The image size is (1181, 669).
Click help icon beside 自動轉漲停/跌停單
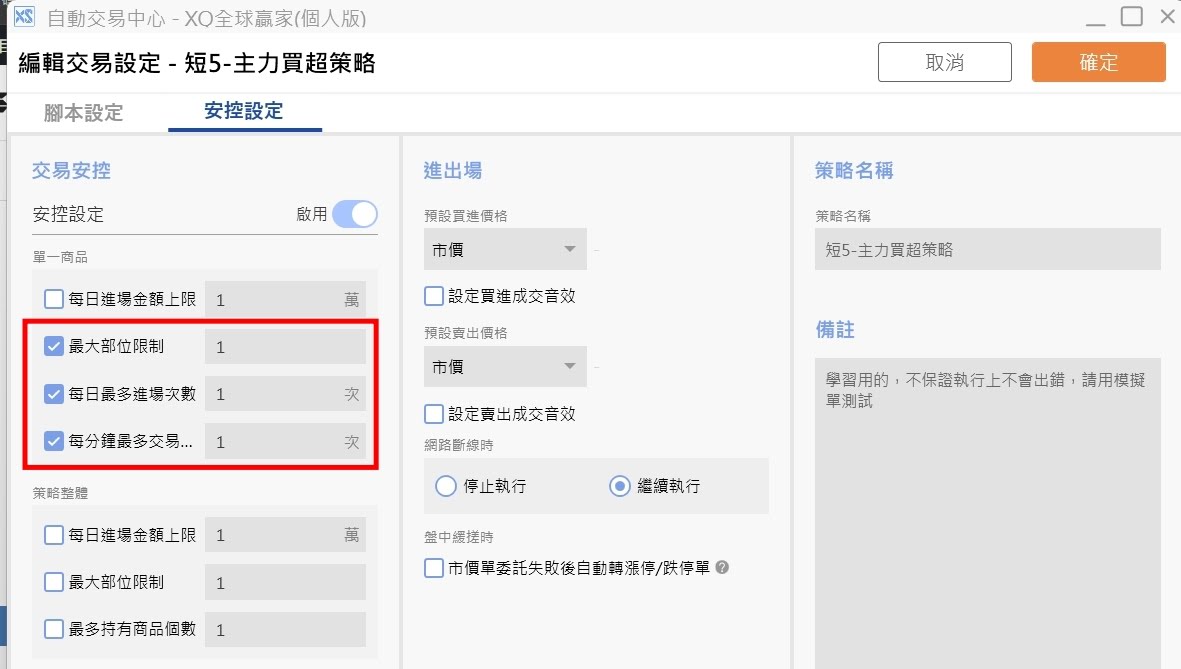point(722,567)
